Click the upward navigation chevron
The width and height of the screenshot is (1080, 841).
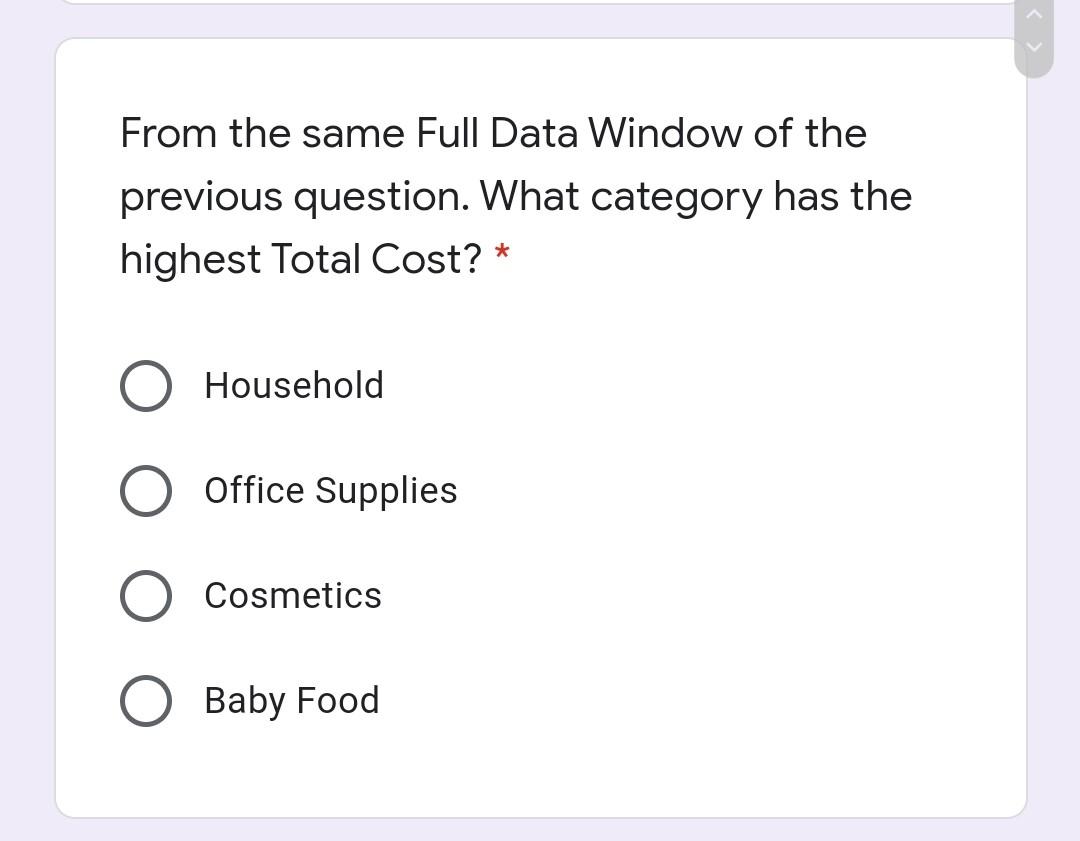pos(1033,14)
